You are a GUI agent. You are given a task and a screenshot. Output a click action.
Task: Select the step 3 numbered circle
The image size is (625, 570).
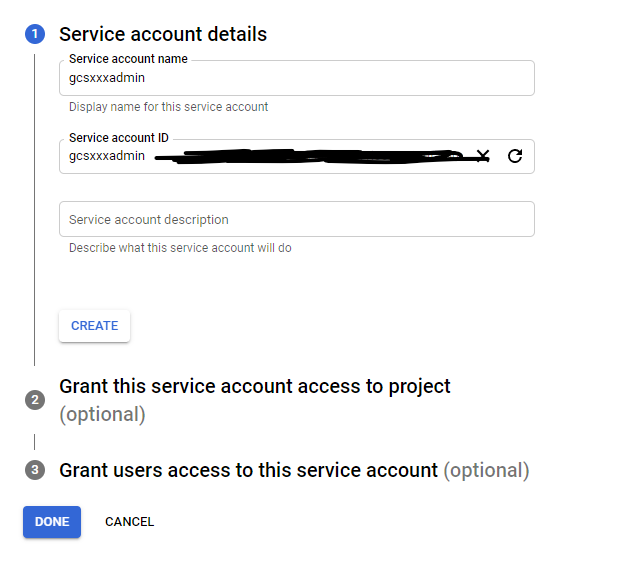(x=35, y=470)
